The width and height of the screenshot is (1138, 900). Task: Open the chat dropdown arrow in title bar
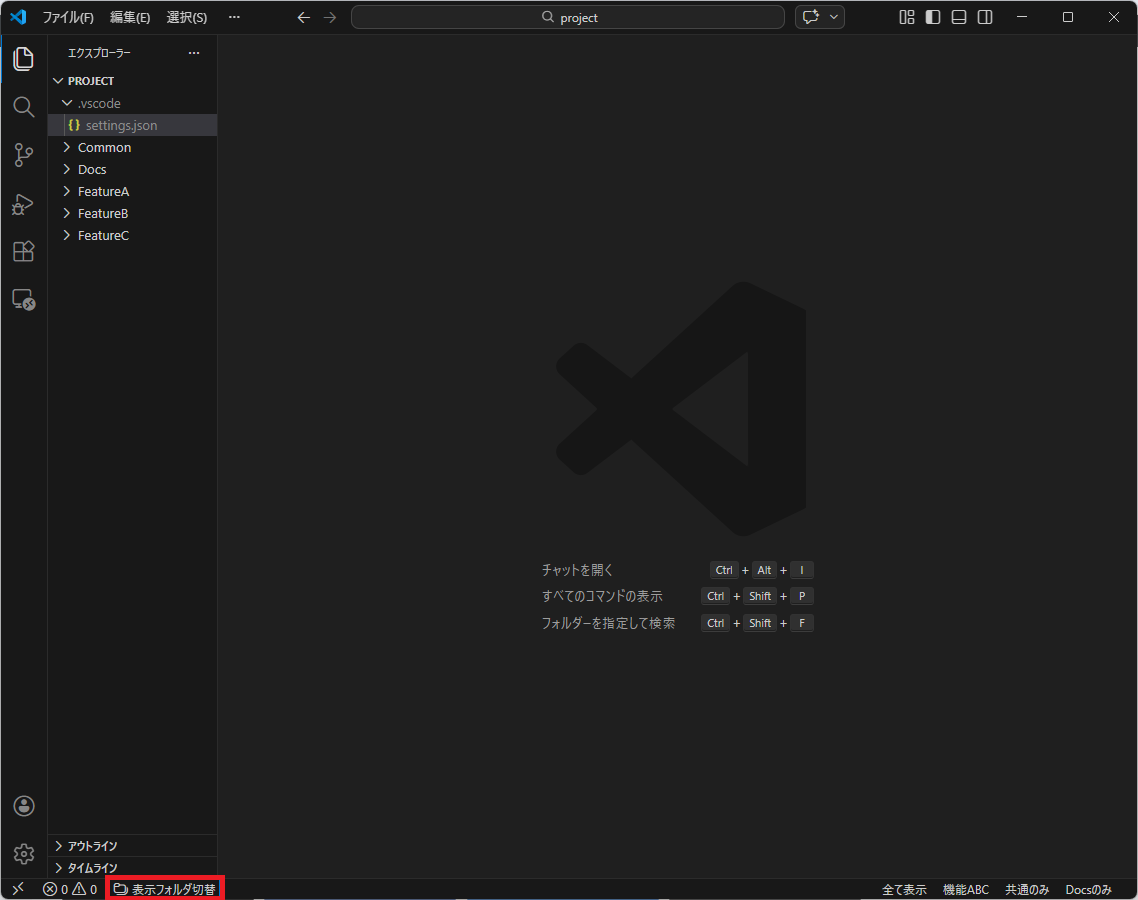tap(833, 17)
